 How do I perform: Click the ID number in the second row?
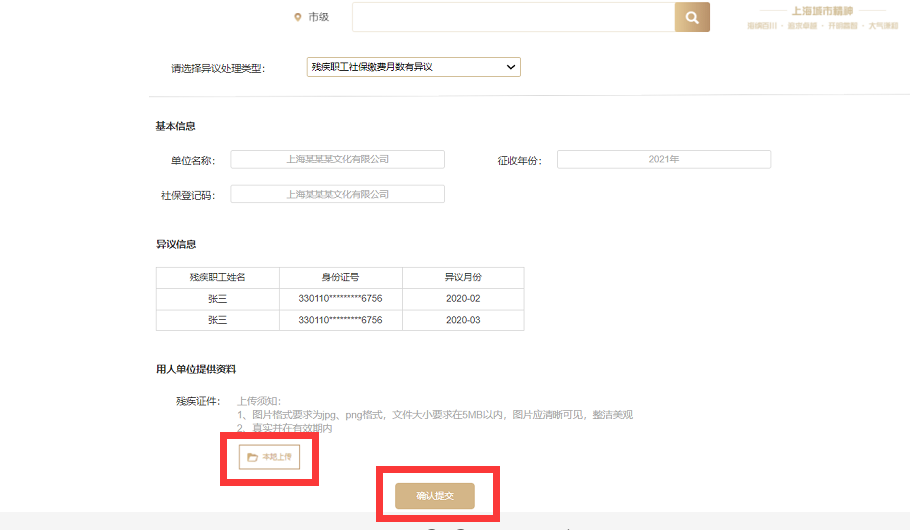340,320
